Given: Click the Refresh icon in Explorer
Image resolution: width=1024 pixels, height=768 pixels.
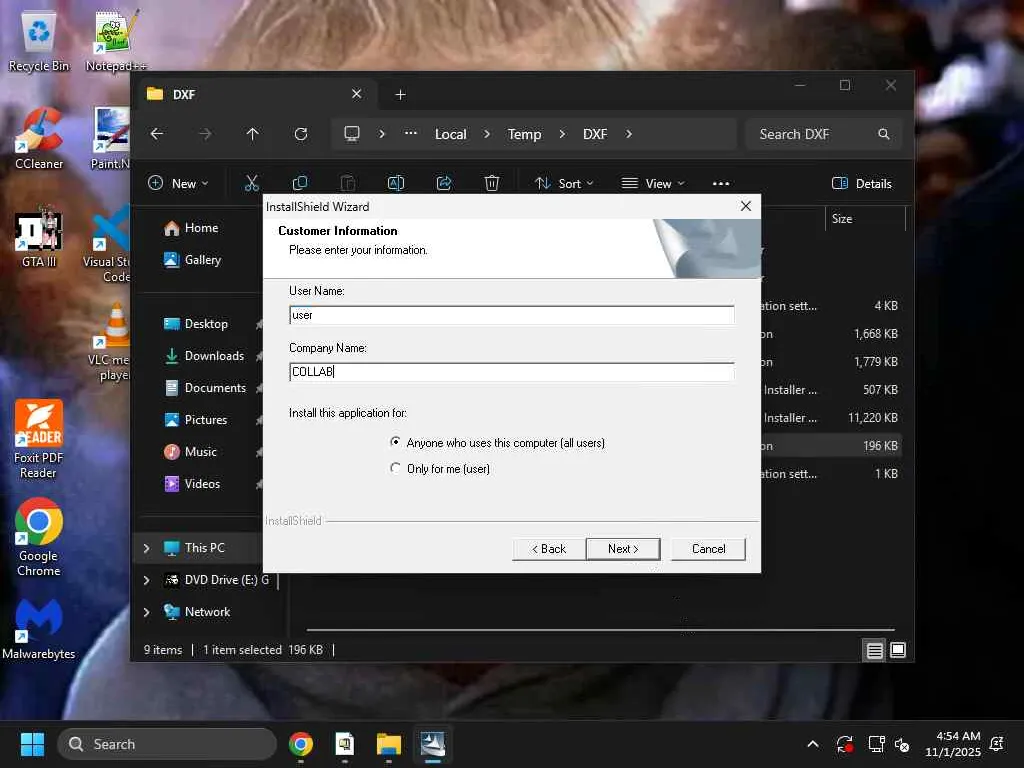Looking at the screenshot, I should 300,134.
